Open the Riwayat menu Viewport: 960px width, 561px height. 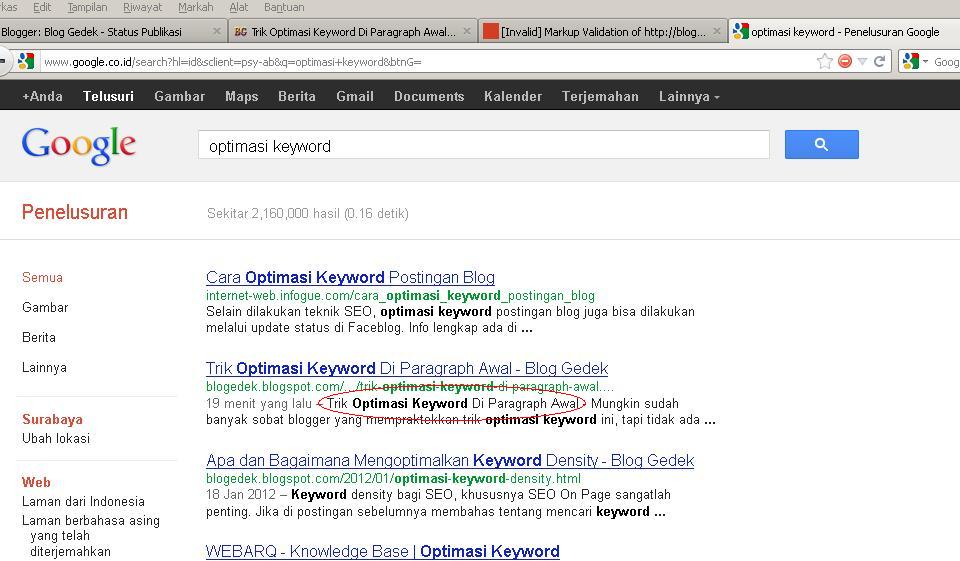pos(143,7)
